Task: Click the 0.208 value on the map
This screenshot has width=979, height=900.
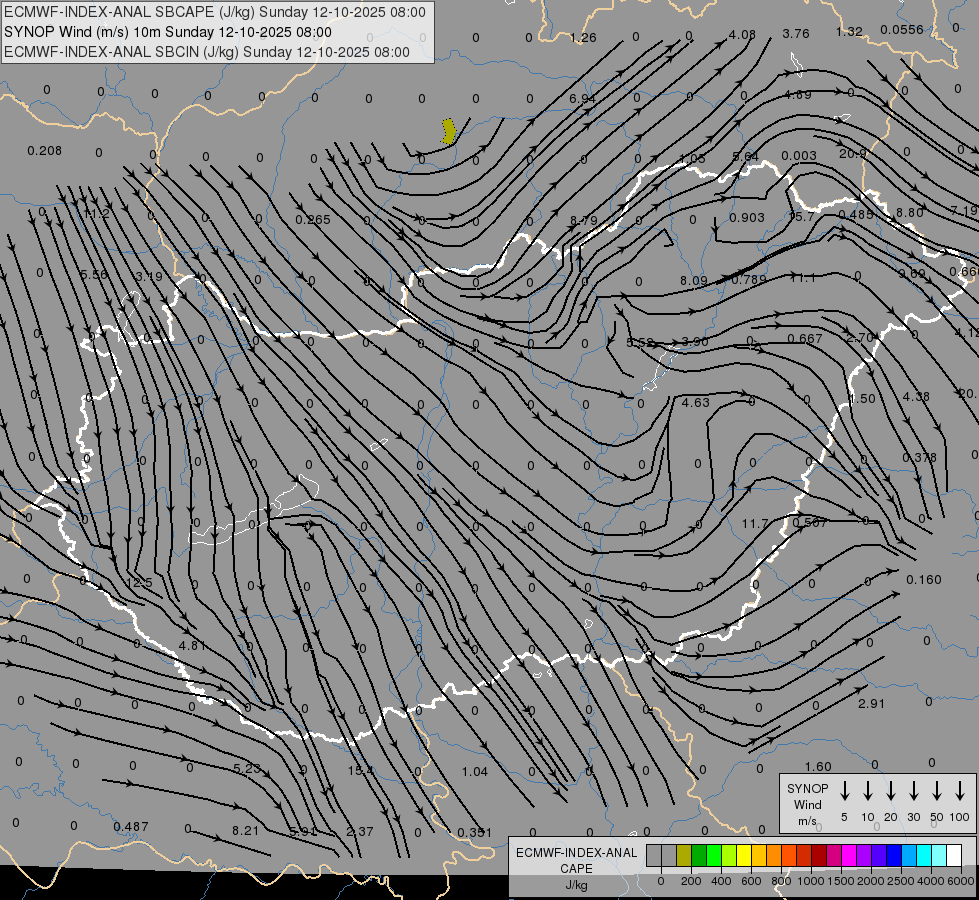Action: pyautogui.click(x=44, y=151)
